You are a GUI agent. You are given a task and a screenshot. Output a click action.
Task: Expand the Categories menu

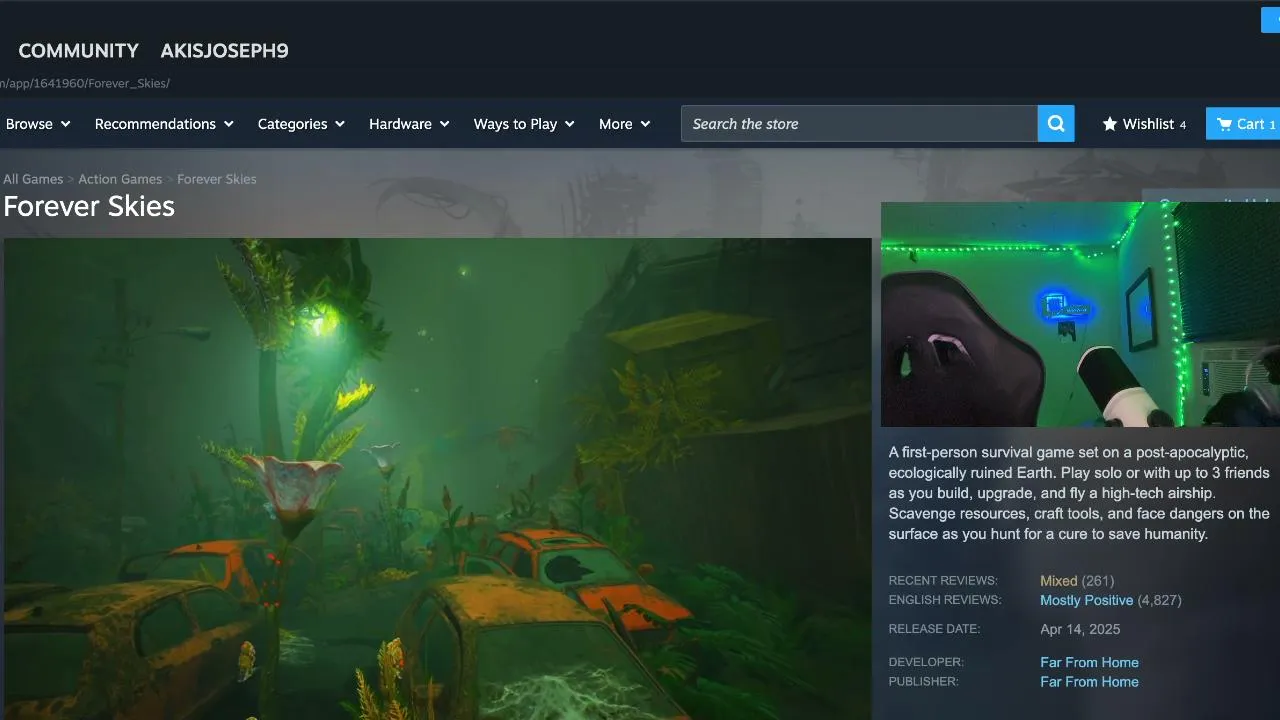point(301,124)
